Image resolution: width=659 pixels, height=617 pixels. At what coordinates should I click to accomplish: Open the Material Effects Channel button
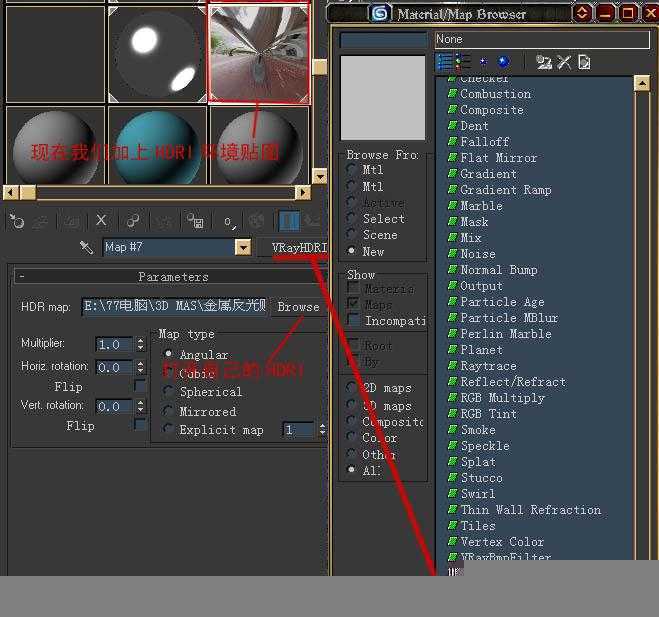[229, 221]
